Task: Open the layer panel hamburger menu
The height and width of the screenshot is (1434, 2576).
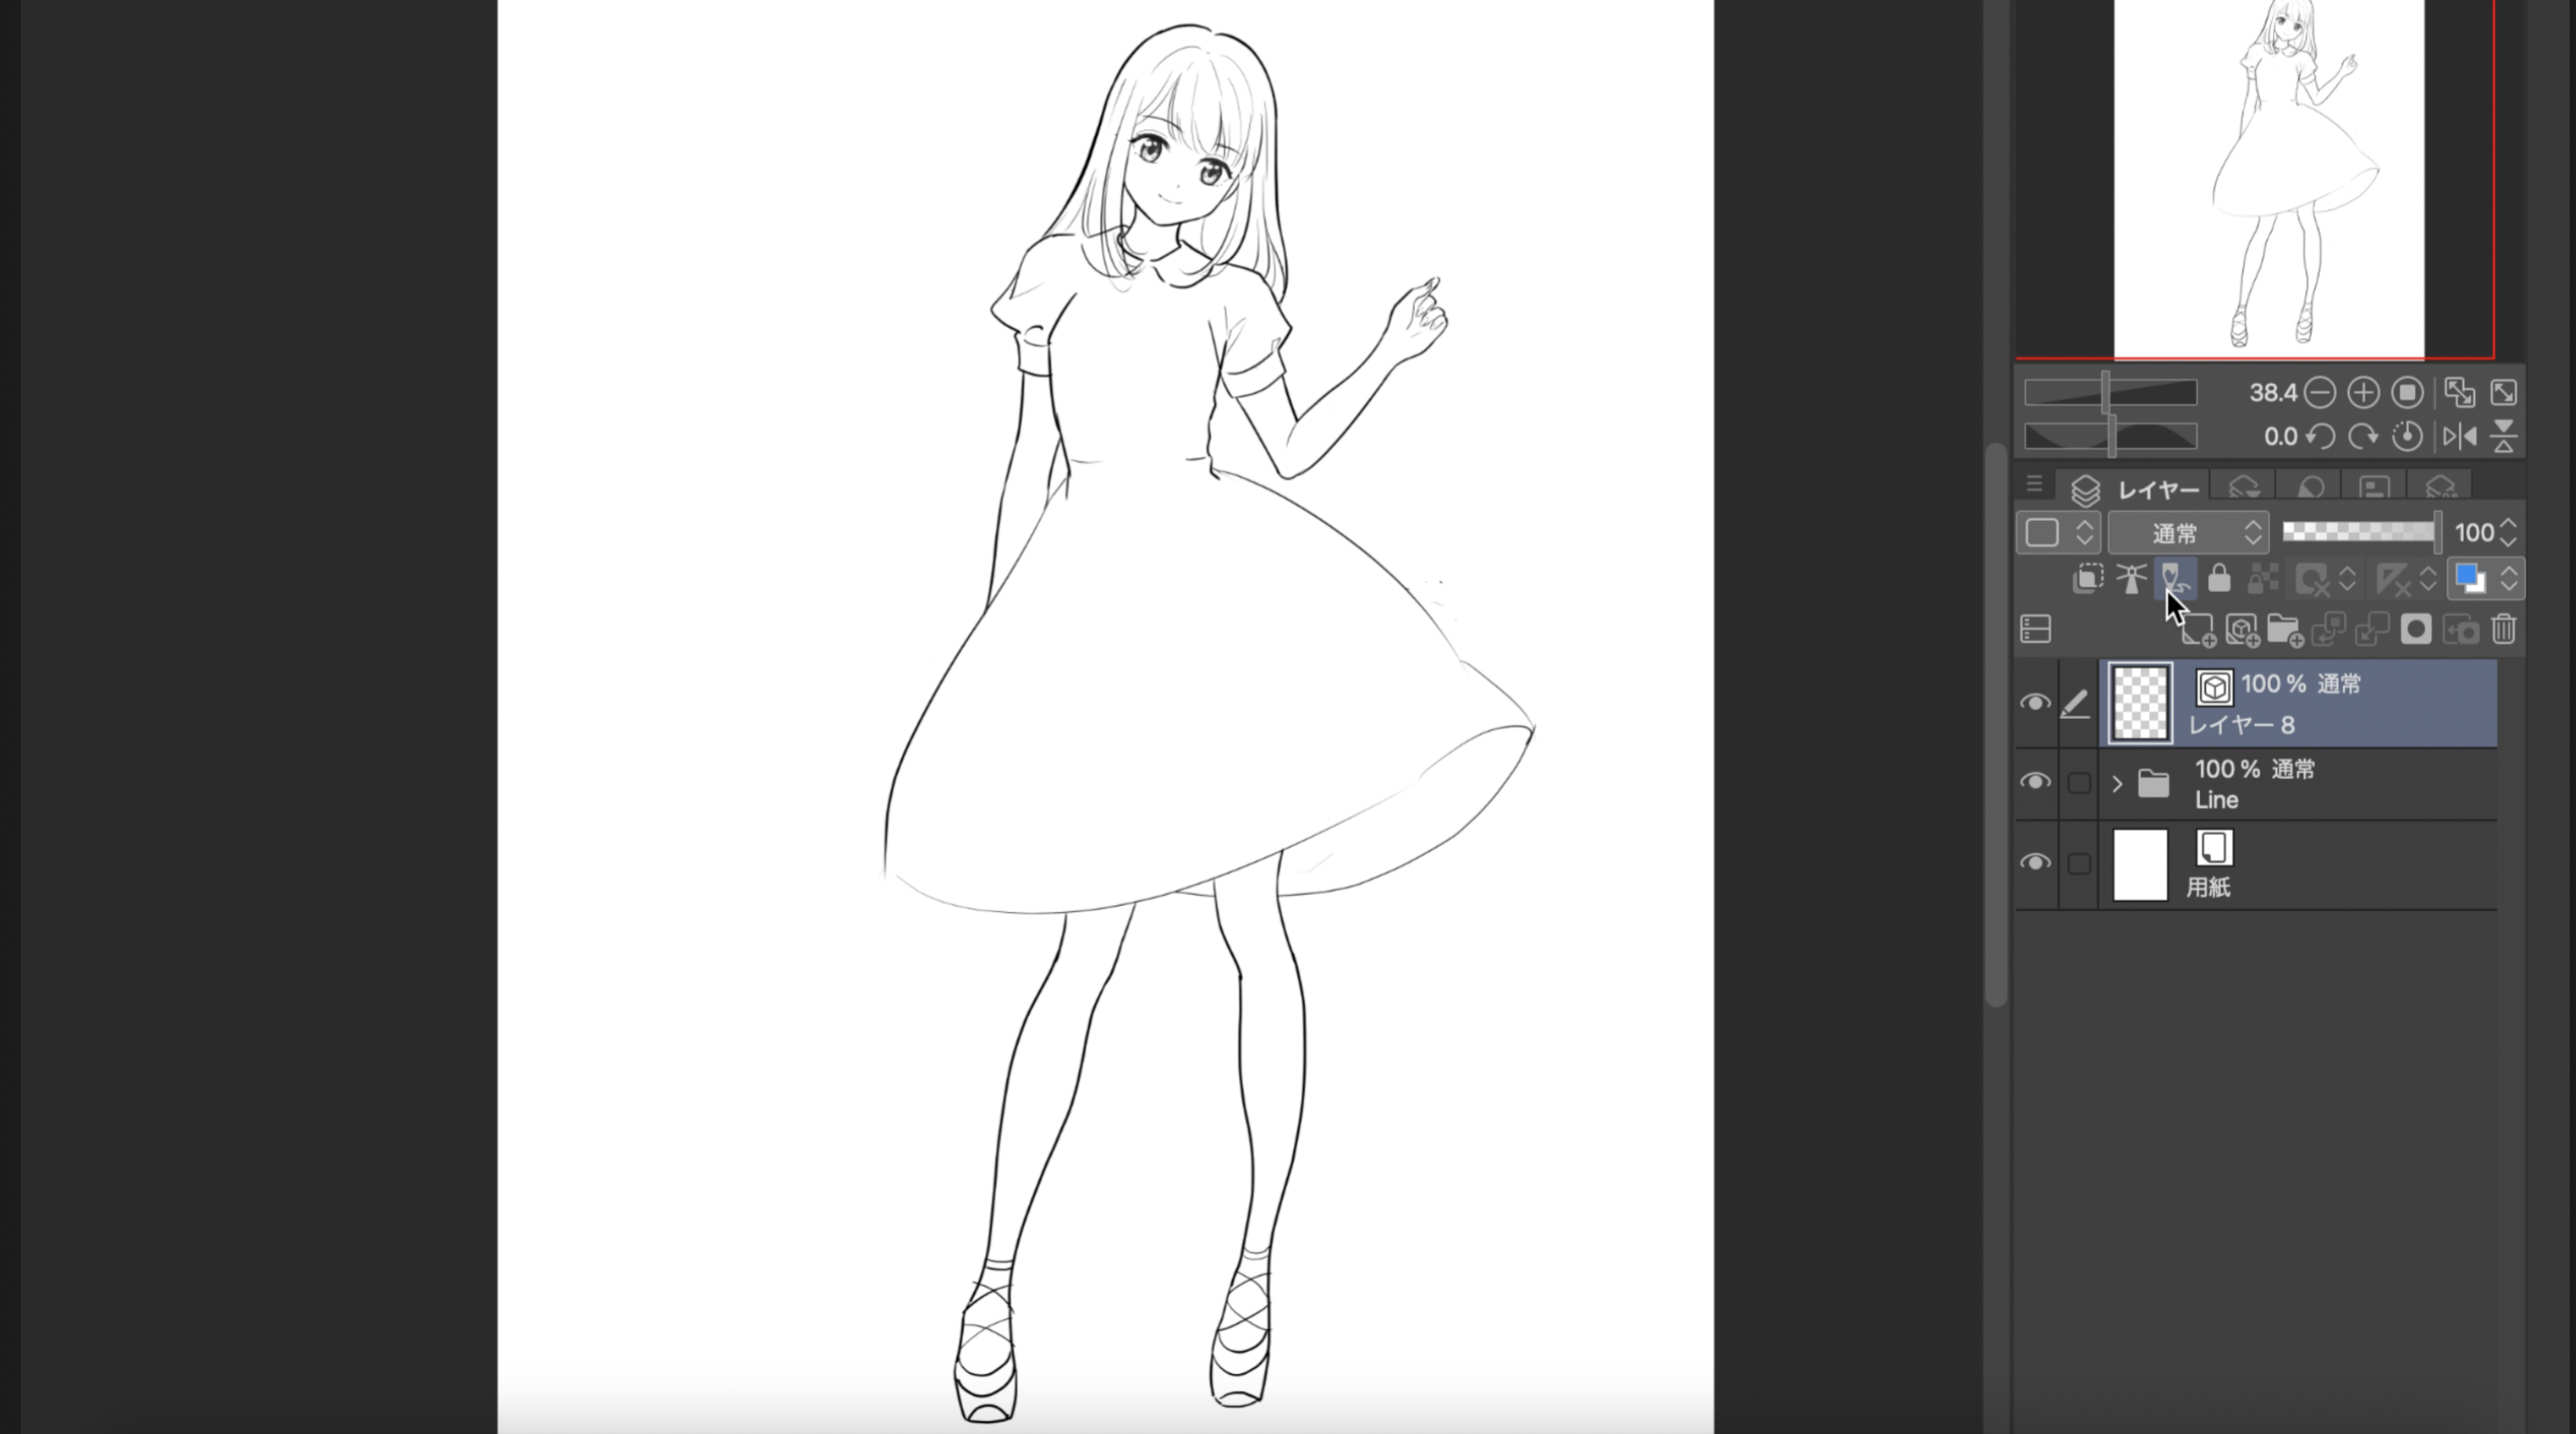Action: pyautogui.click(x=2034, y=485)
